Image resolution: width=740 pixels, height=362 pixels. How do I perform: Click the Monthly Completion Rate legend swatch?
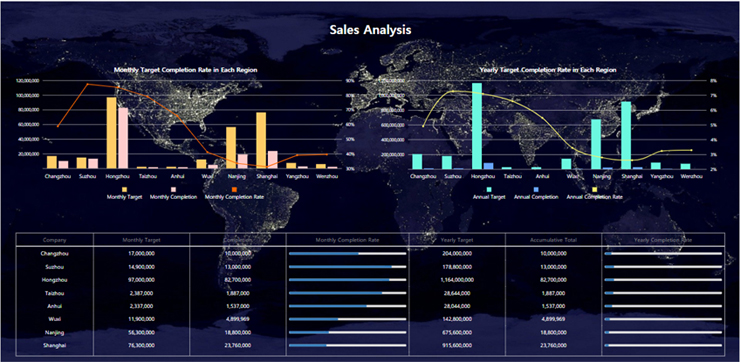point(234,189)
